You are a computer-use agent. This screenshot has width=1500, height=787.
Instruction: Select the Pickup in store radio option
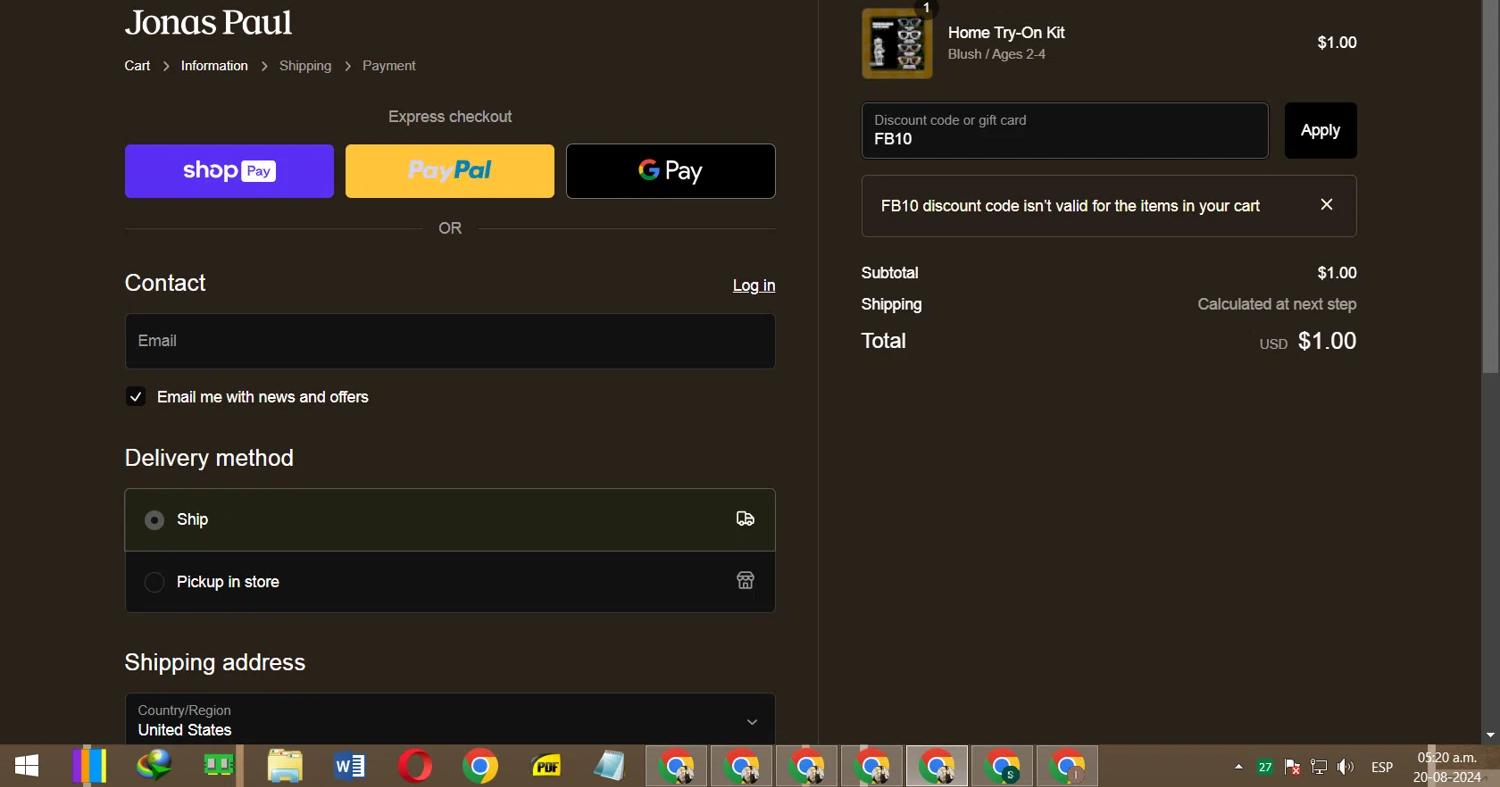154,582
